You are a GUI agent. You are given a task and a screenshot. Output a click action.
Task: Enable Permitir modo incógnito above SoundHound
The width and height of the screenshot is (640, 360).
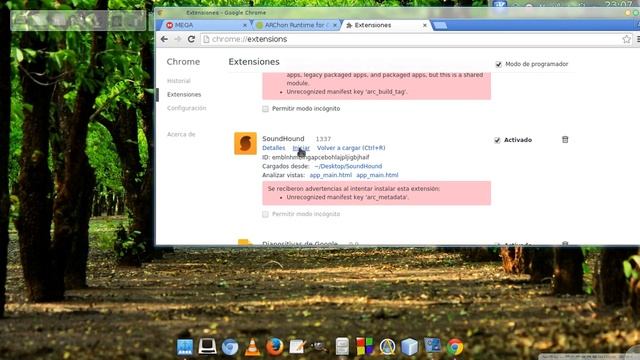click(x=265, y=109)
